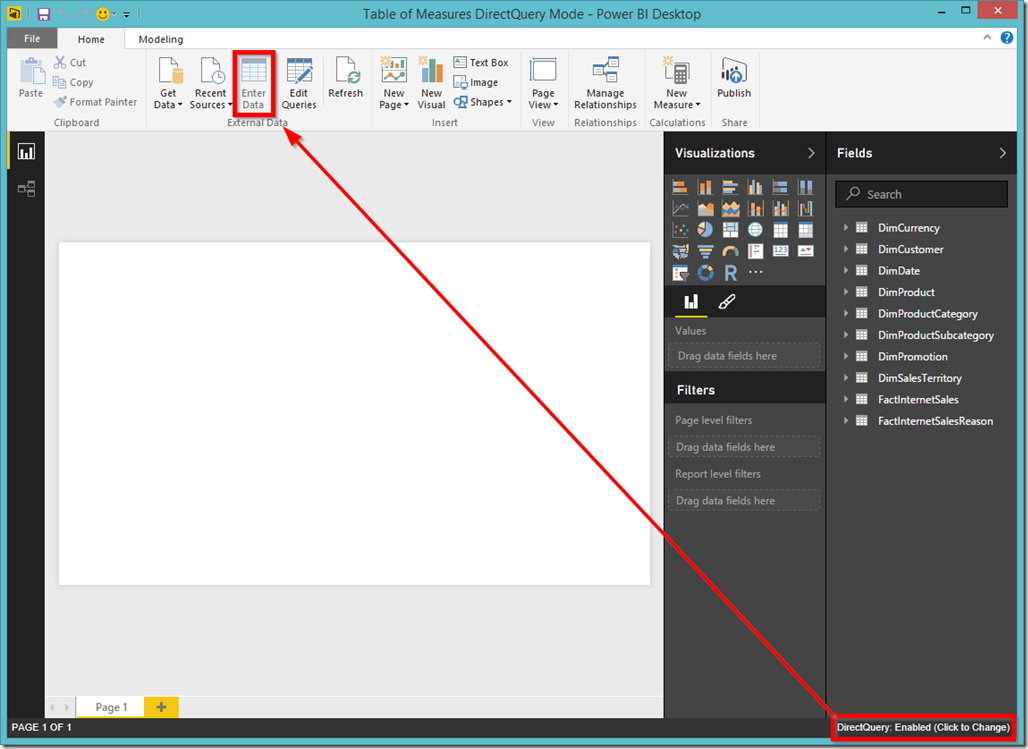Select the table visual icon

[780, 230]
